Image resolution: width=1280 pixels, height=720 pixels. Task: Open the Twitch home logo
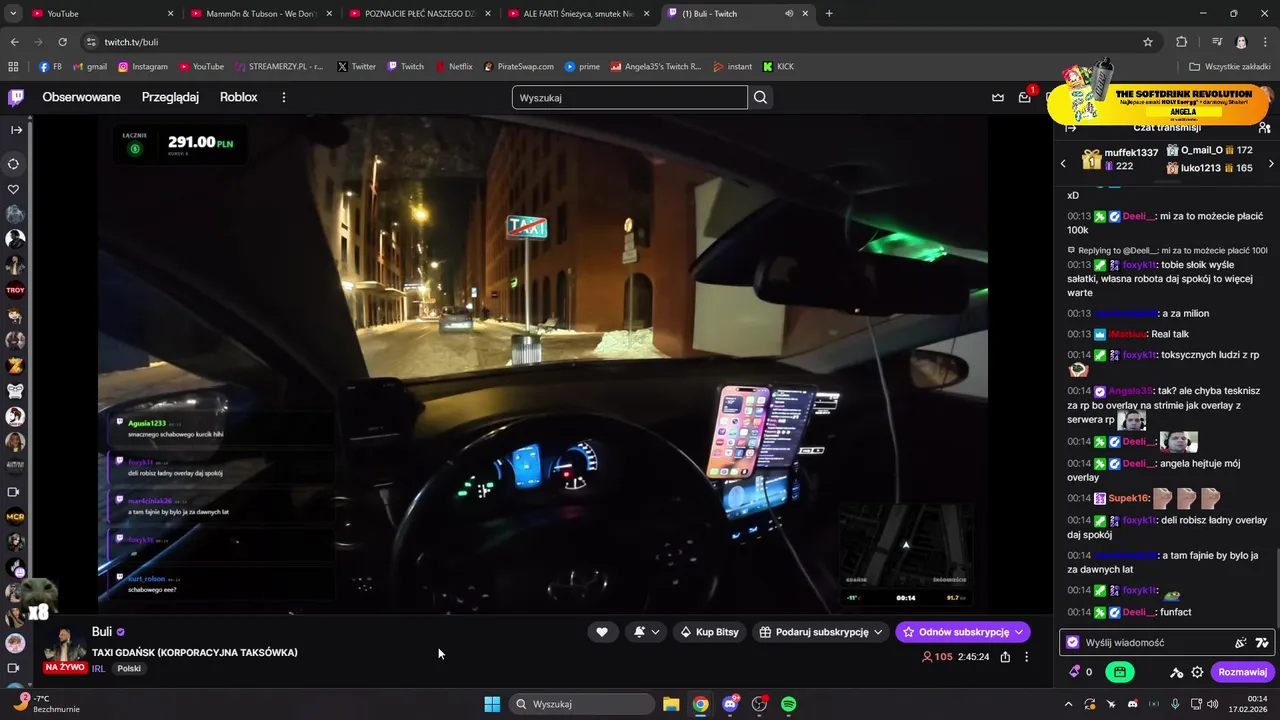16,97
